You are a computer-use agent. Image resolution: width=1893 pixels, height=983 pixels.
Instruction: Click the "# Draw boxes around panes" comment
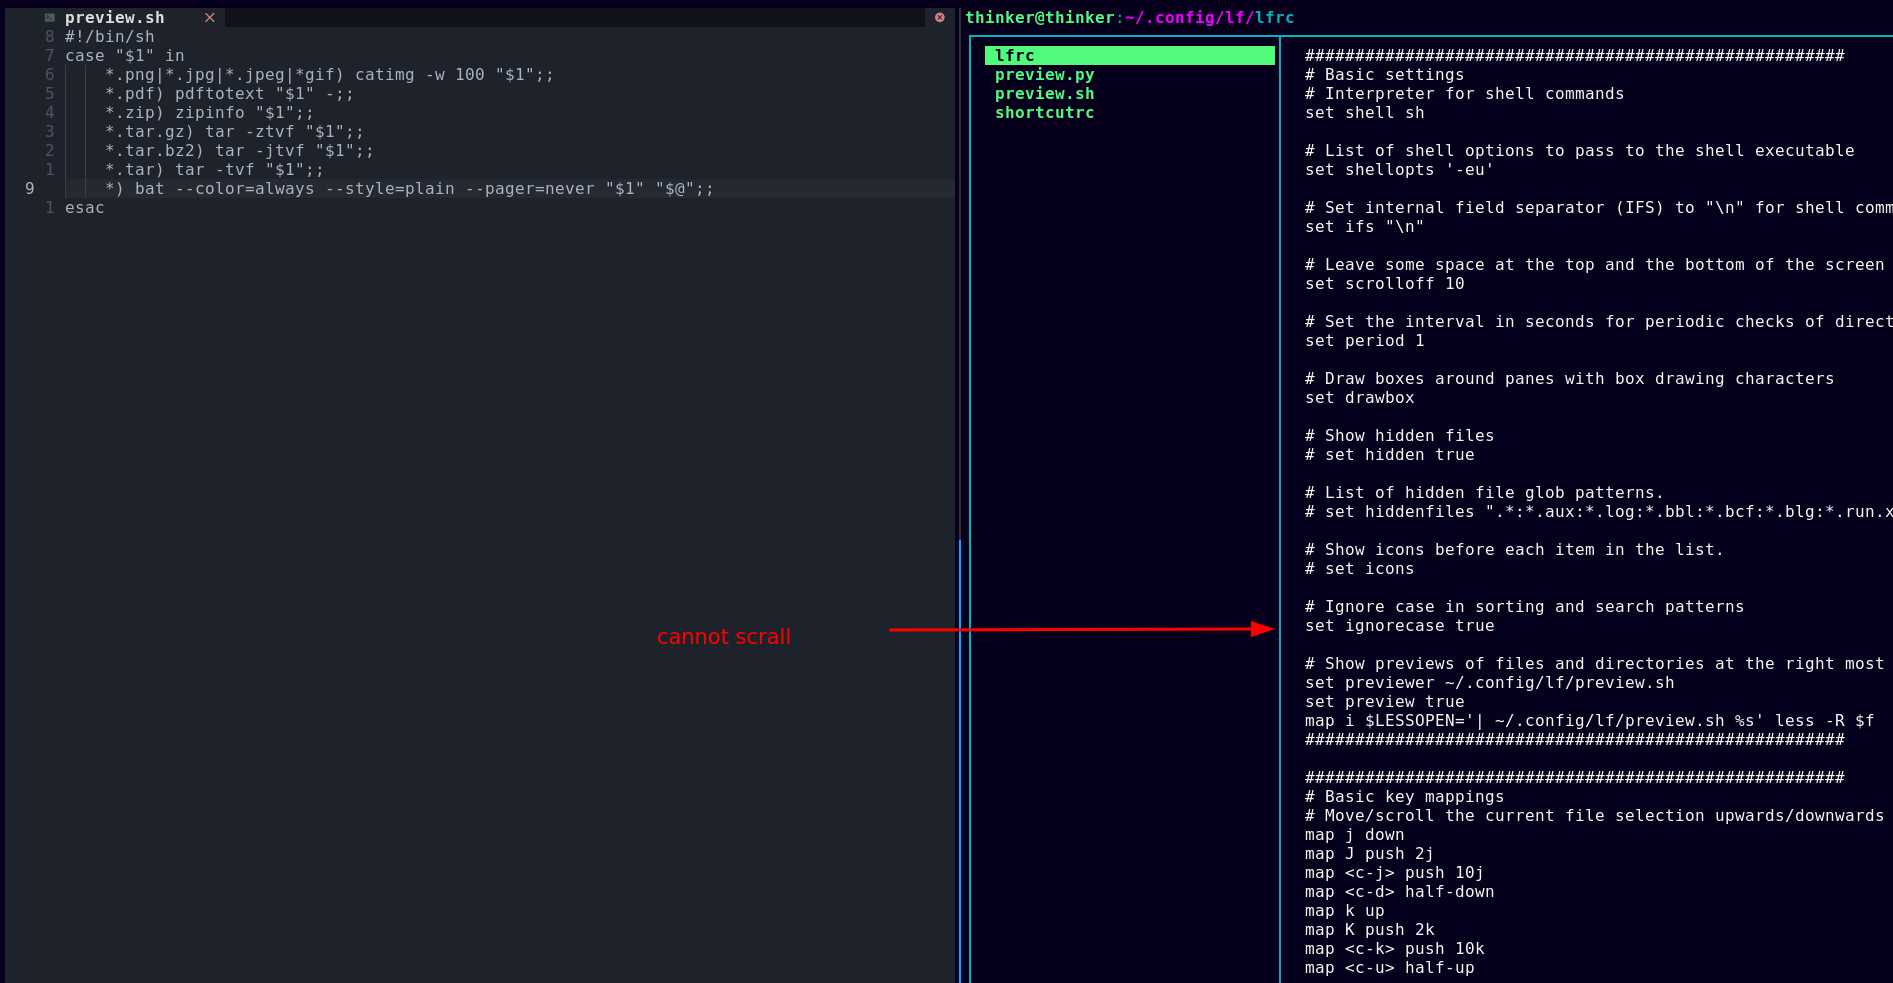point(1569,378)
